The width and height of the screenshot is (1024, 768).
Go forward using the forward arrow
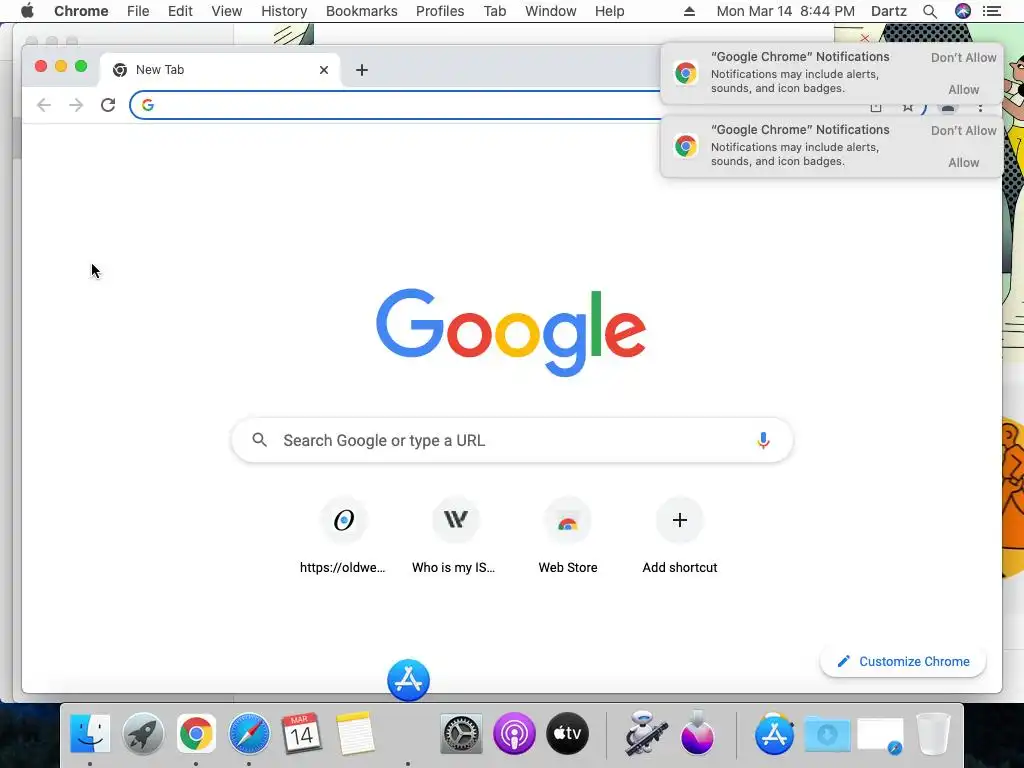pyautogui.click(x=76, y=104)
